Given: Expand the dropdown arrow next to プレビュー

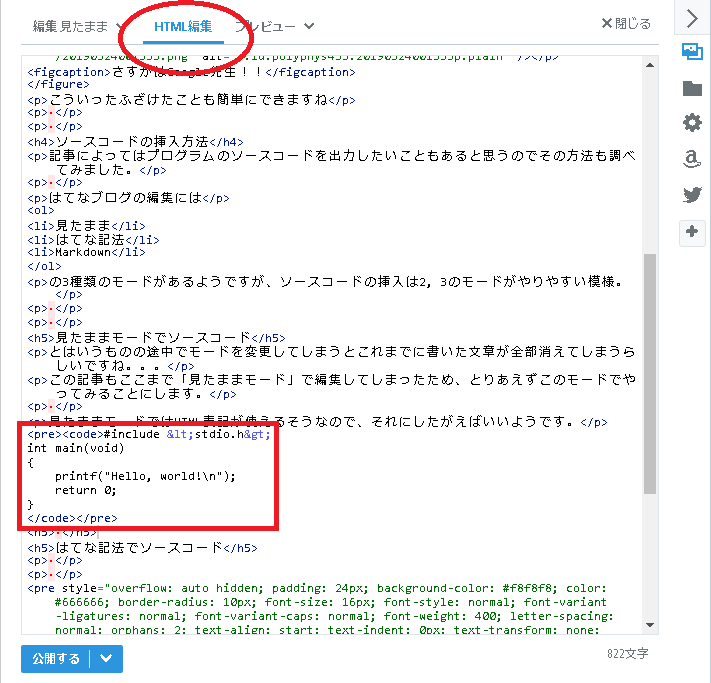Looking at the screenshot, I should coord(309,26).
